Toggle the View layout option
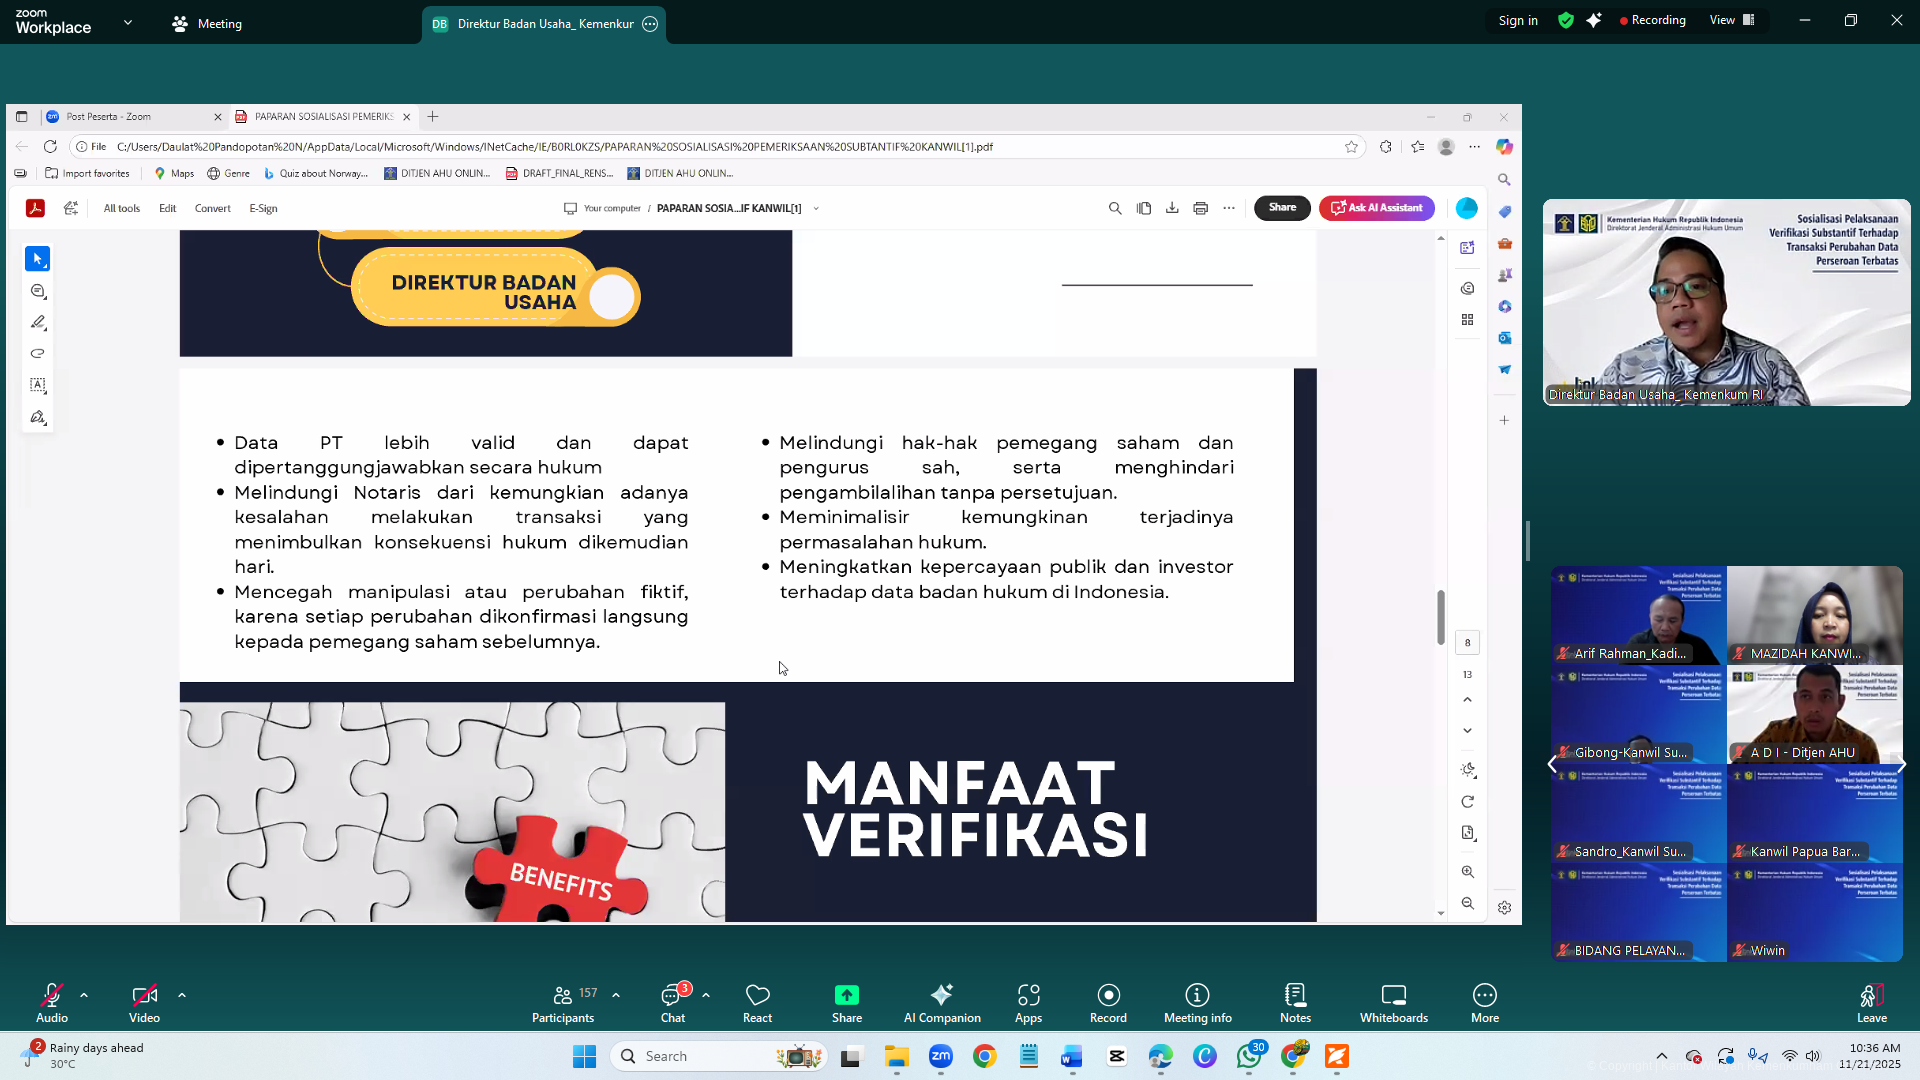The image size is (1920, 1080). [x=1732, y=20]
